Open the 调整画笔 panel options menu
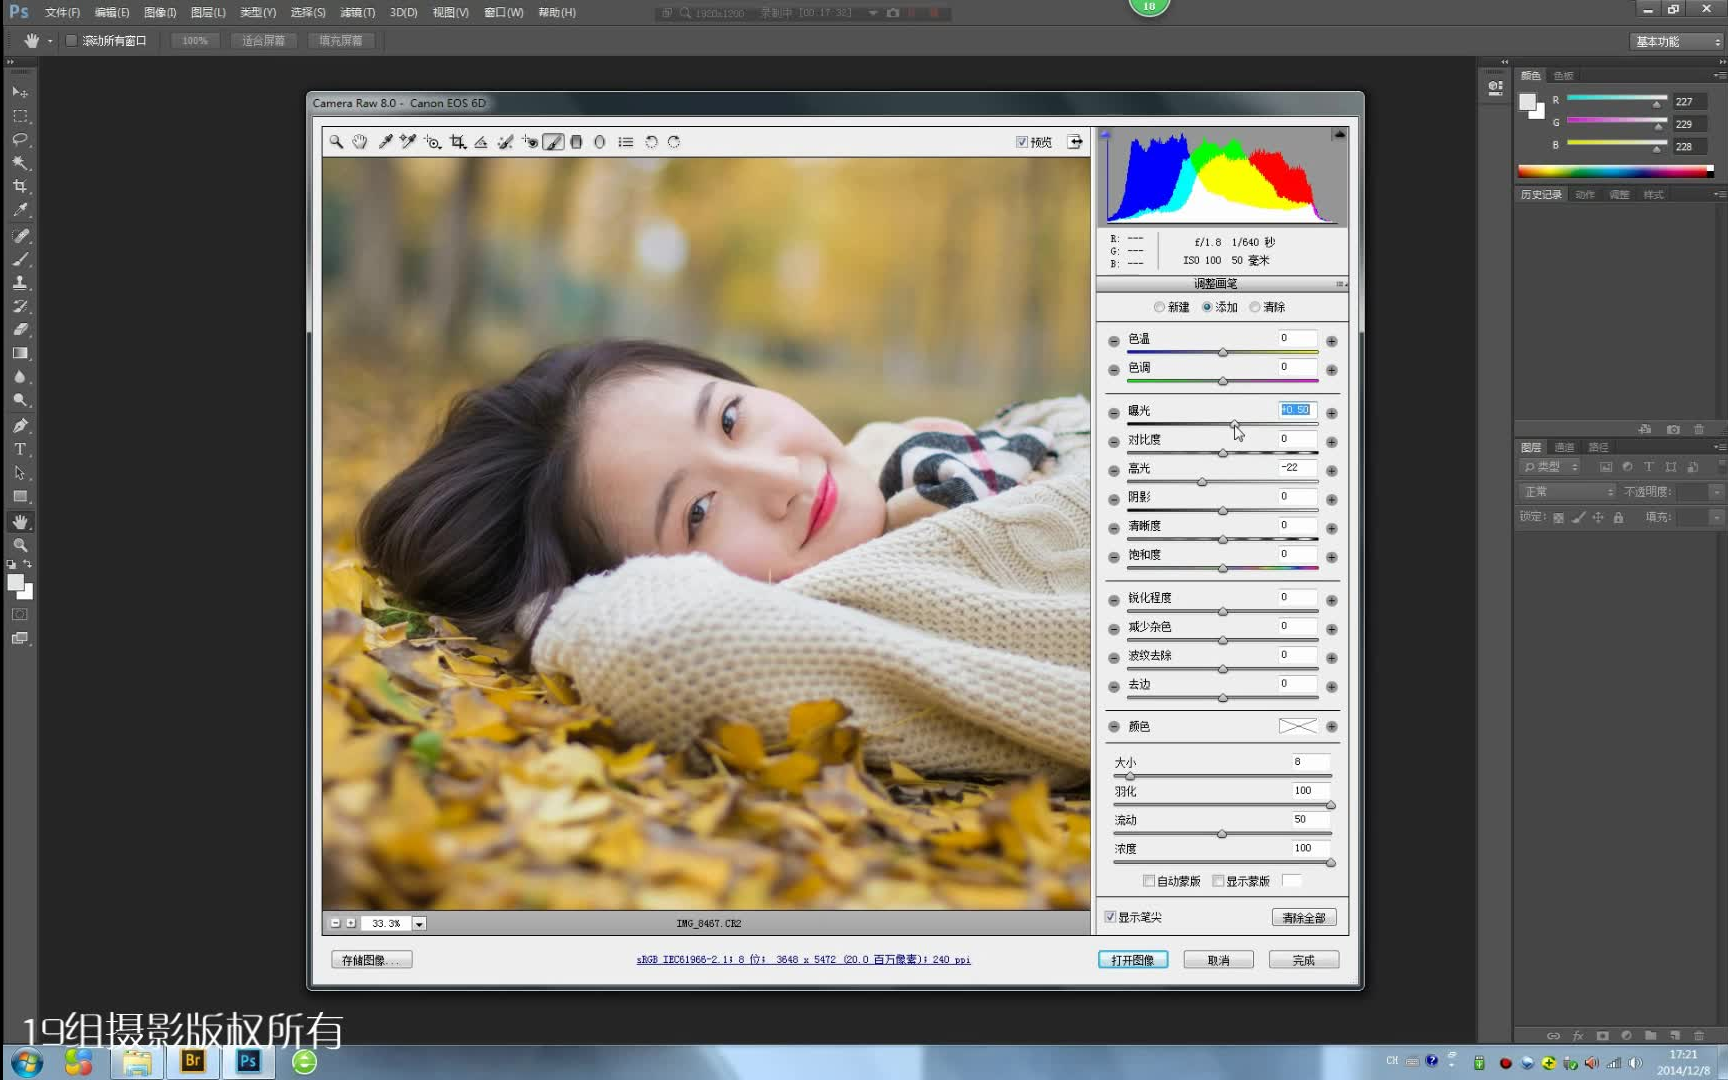This screenshot has width=1728, height=1080. pyautogui.click(x=1340, y=284)
